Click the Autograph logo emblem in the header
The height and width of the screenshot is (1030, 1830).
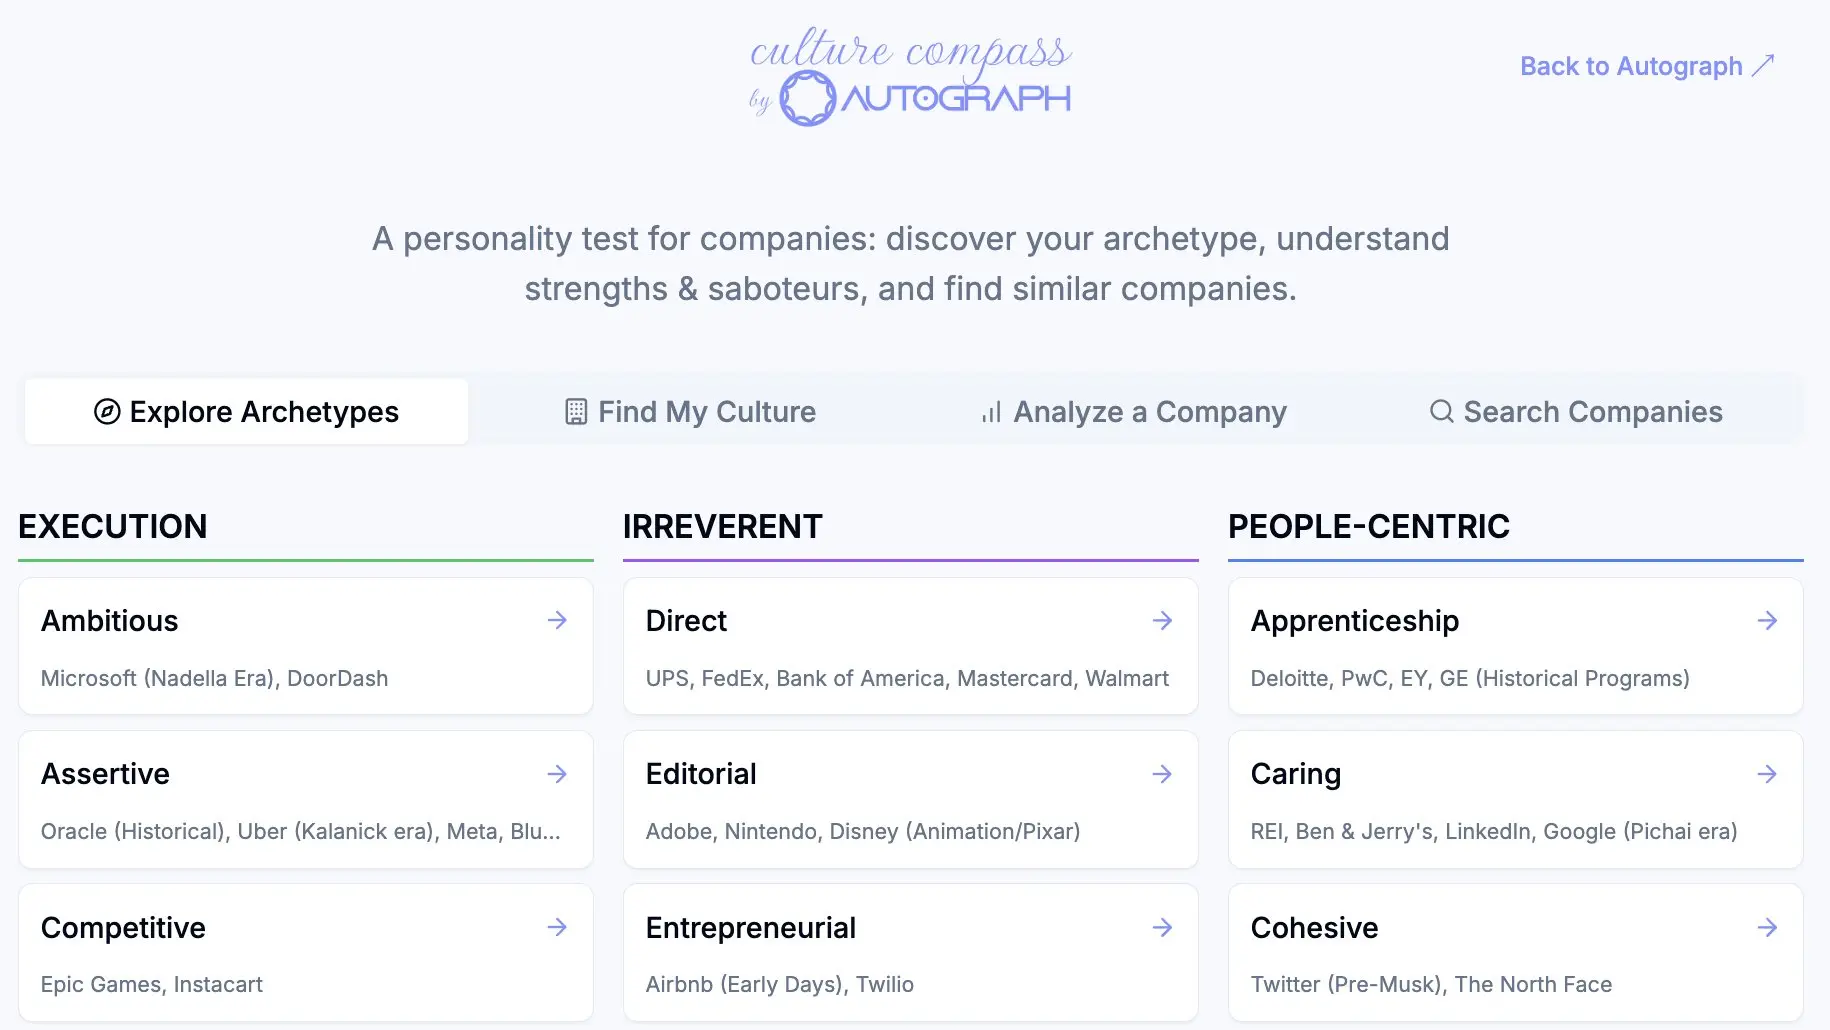pyautogui.click(x=810, y=98)
